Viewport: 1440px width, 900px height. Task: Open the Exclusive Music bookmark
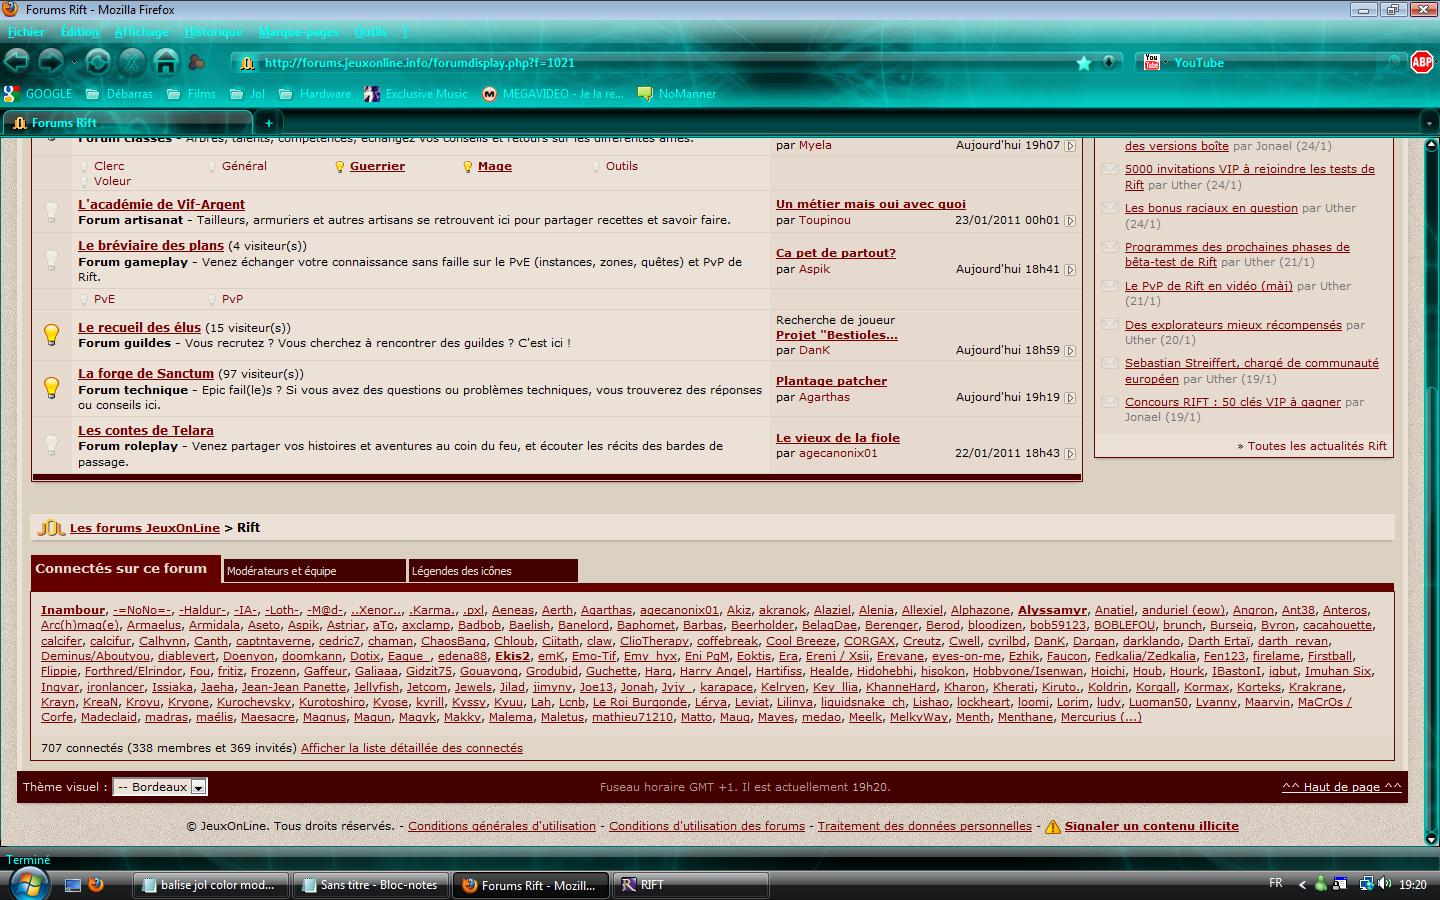click(x=416, y=94)
